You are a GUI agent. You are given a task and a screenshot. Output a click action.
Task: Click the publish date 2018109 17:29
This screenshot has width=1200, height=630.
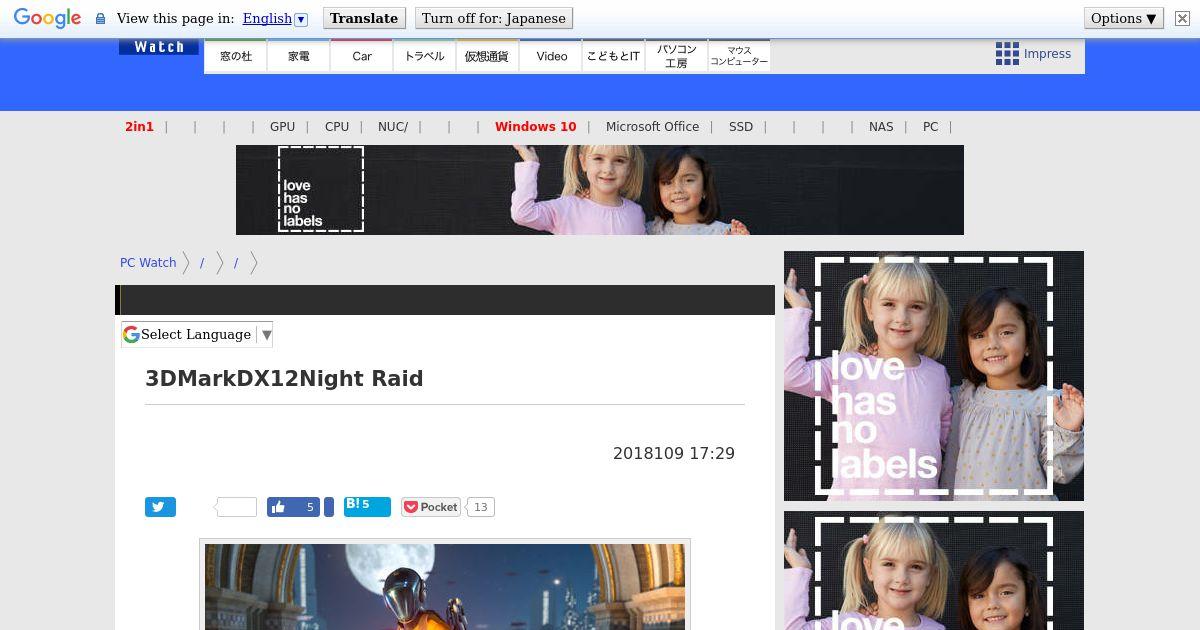tap(674, 454)
